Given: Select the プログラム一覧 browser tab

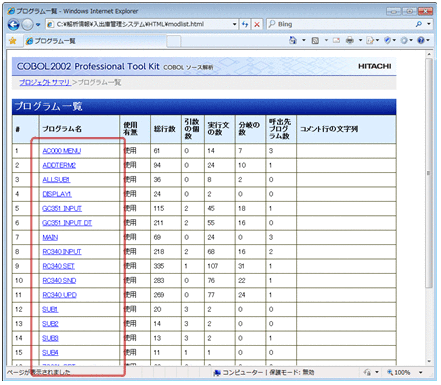Looking at the screenshot, I should [x=95, y=41].
